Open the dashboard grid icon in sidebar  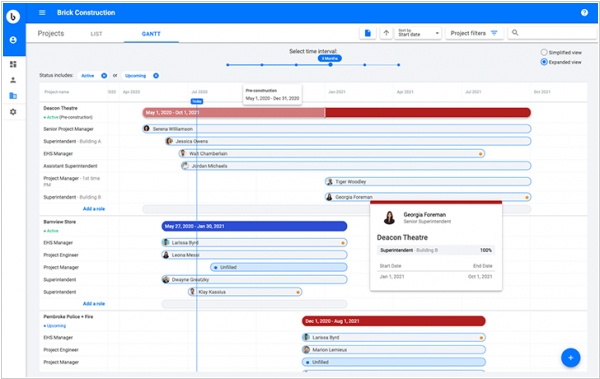[13, 64]
